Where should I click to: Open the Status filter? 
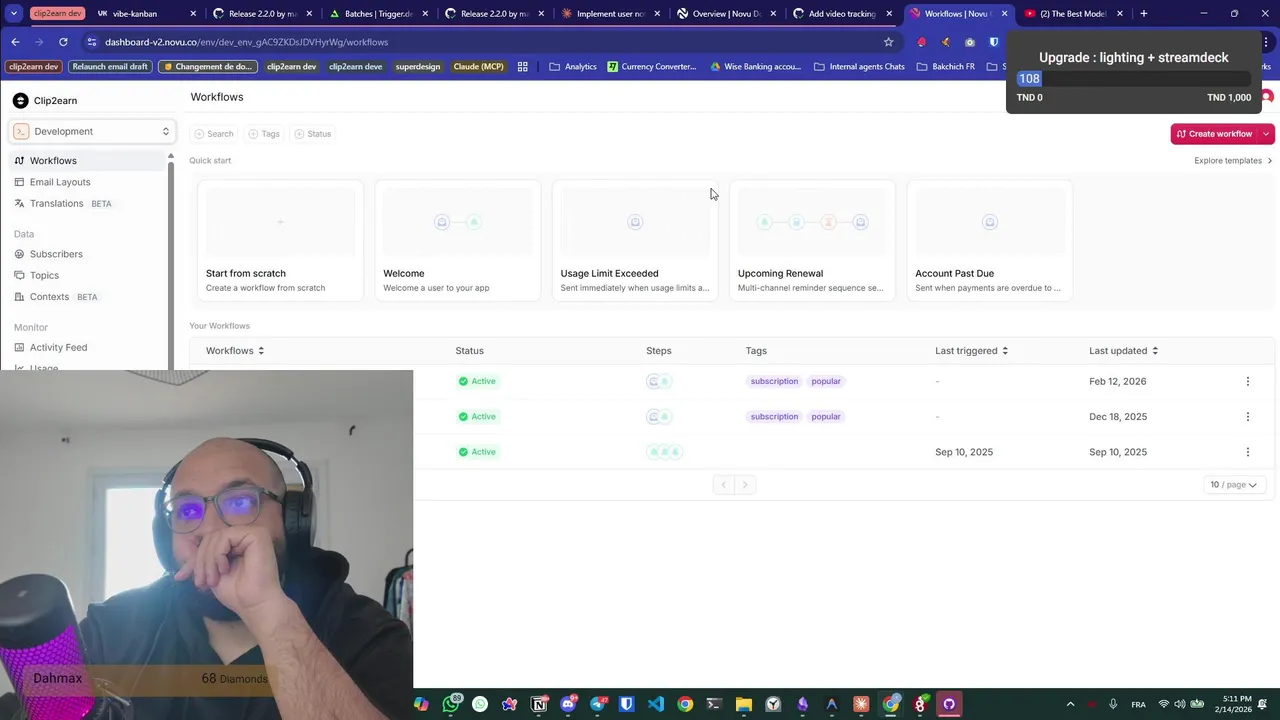coord(312,134)
